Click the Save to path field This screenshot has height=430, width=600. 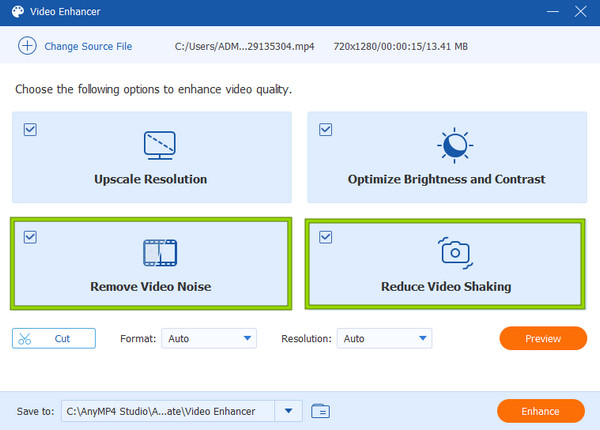point(168,411)
